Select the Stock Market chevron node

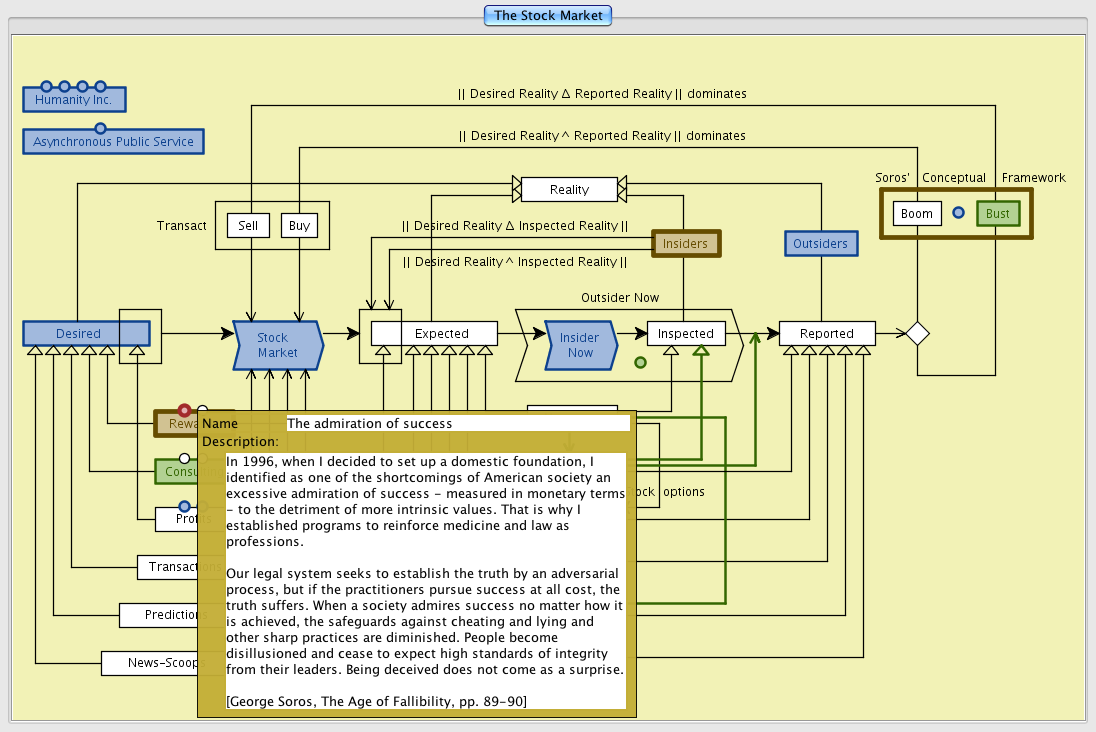coord(277,345)
